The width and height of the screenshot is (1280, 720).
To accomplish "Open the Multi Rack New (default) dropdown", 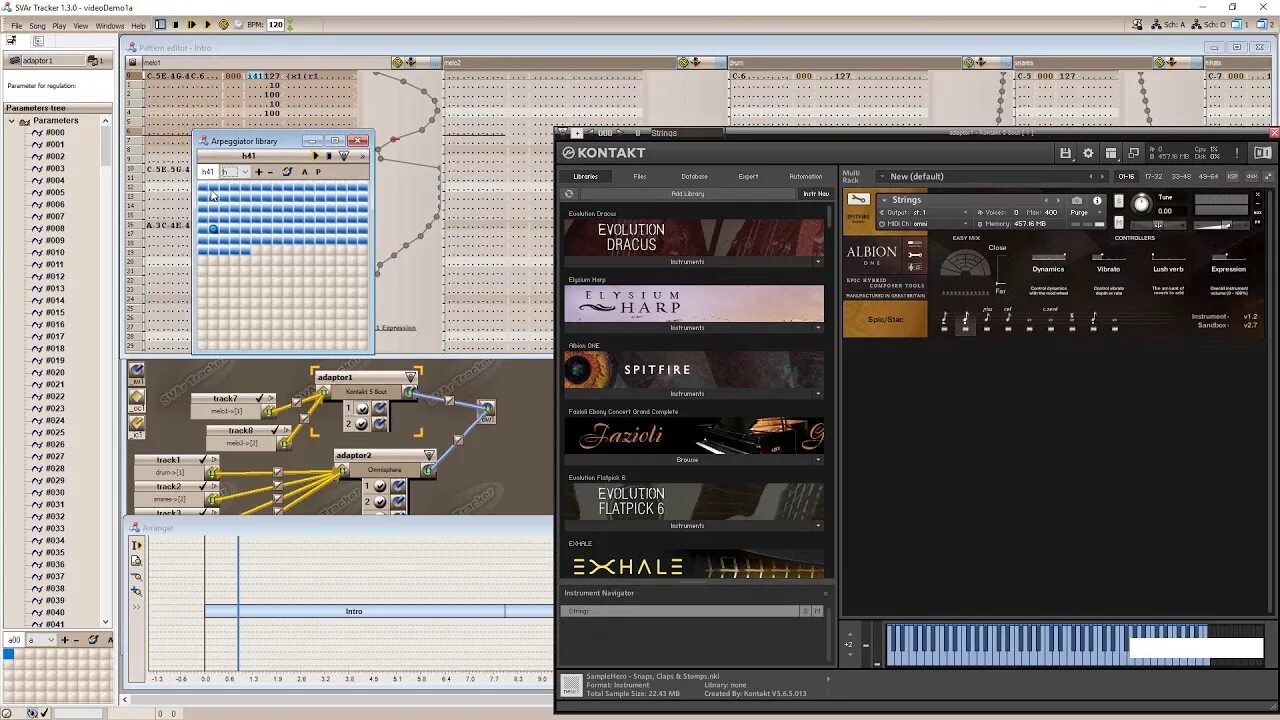I will (881, 176).
